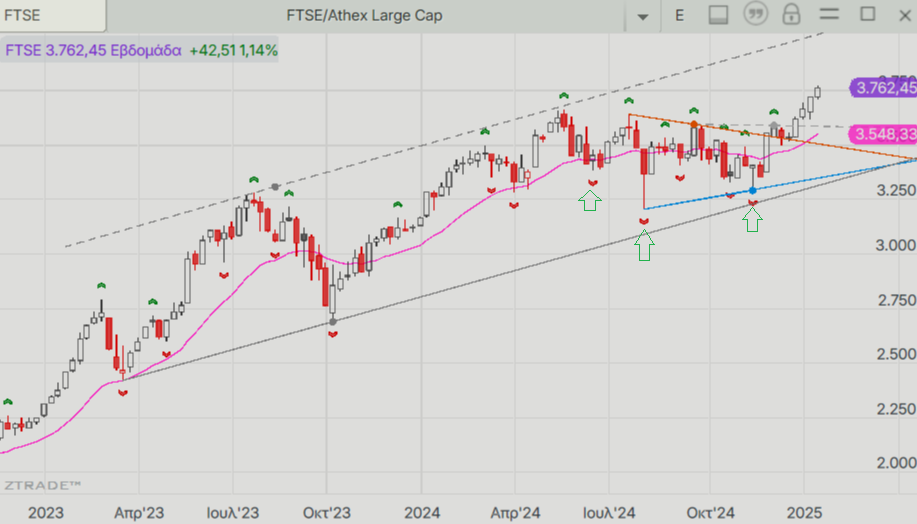Open the quotes comment icon
Image resolution: width=917 pixels, height=524 pixels.
756,13
